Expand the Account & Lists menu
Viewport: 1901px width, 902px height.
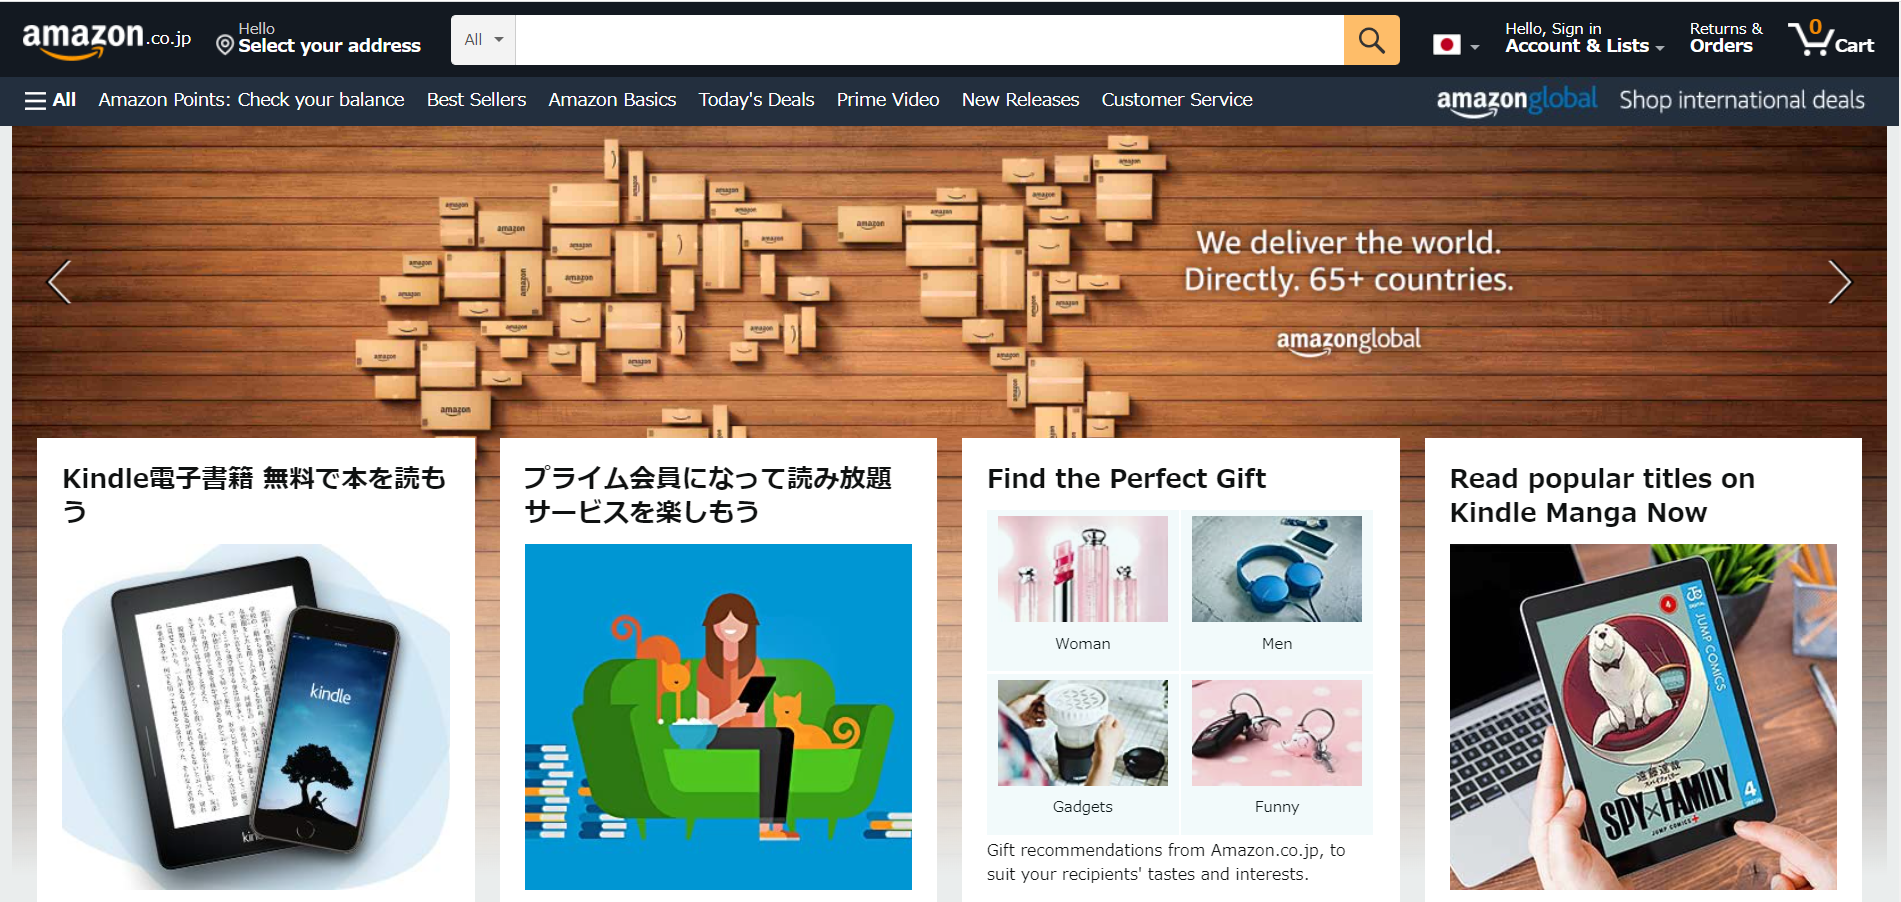point(1584,38)
